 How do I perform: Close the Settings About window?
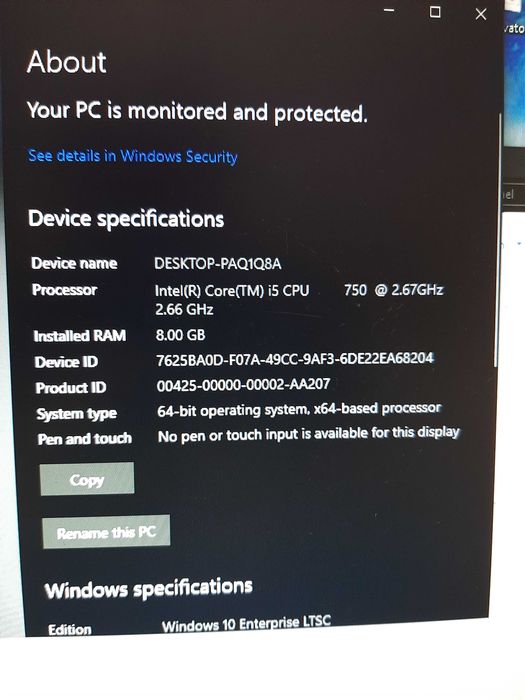[x=481, y=14]
